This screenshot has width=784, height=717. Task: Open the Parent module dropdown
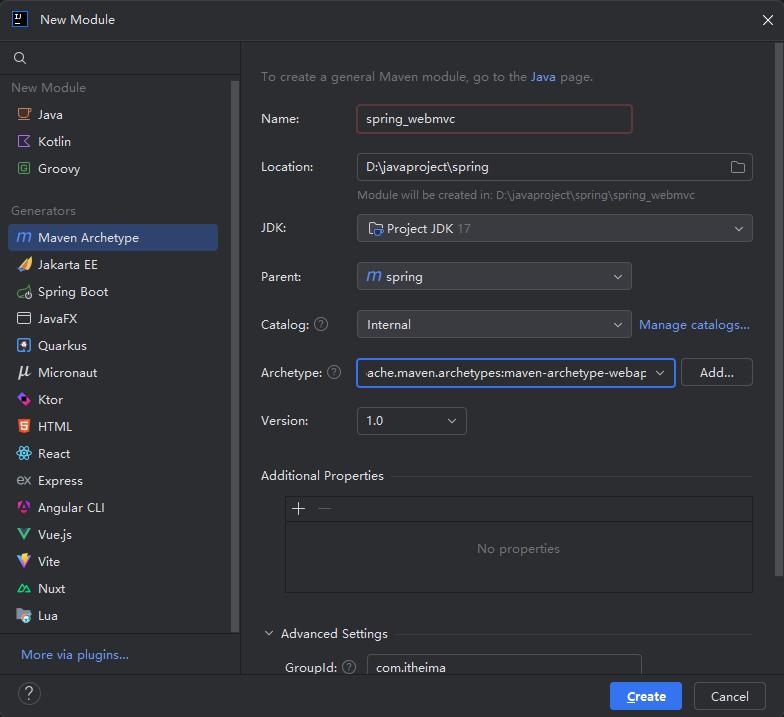494,276
